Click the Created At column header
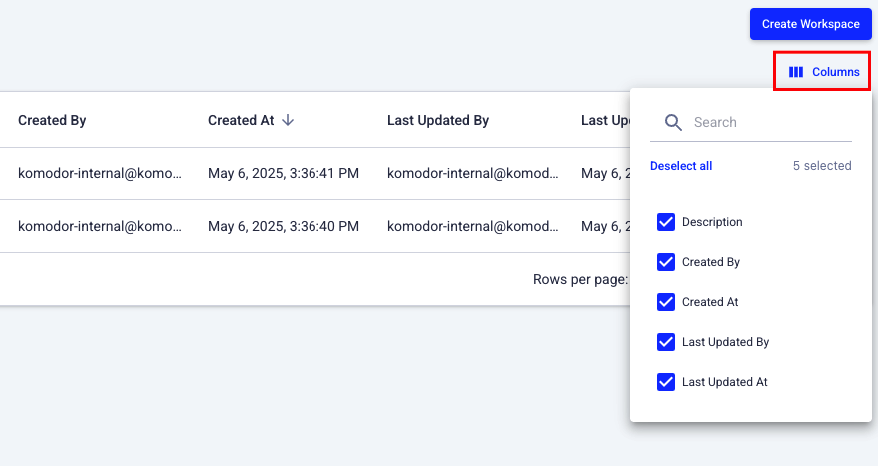 click(241, 120)
